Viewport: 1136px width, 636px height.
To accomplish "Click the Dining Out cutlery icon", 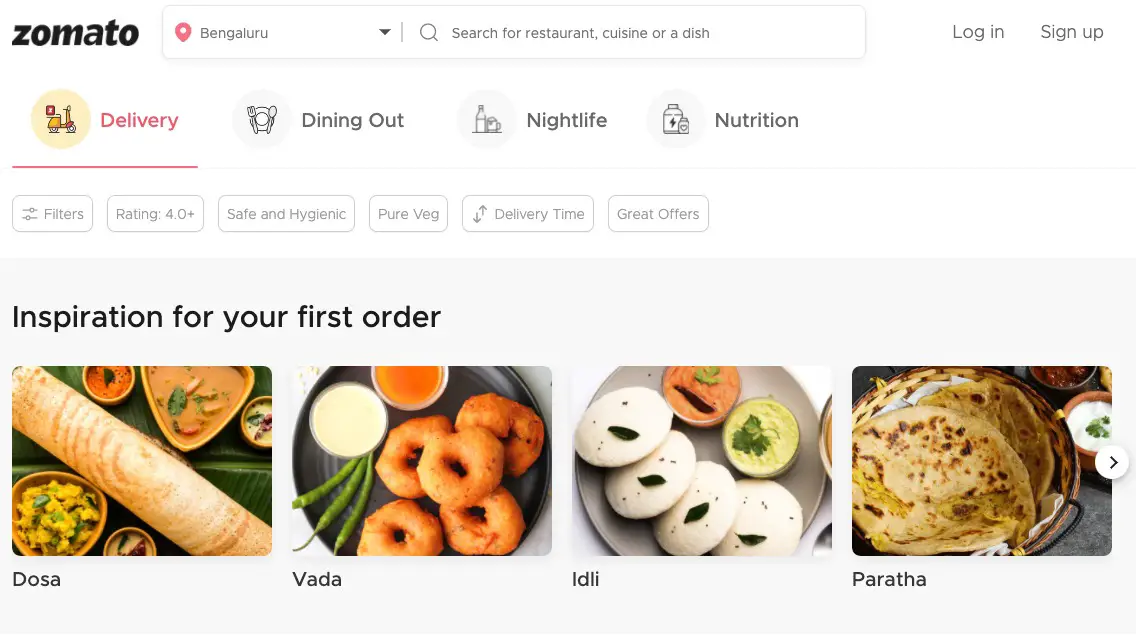I will 261,119.
